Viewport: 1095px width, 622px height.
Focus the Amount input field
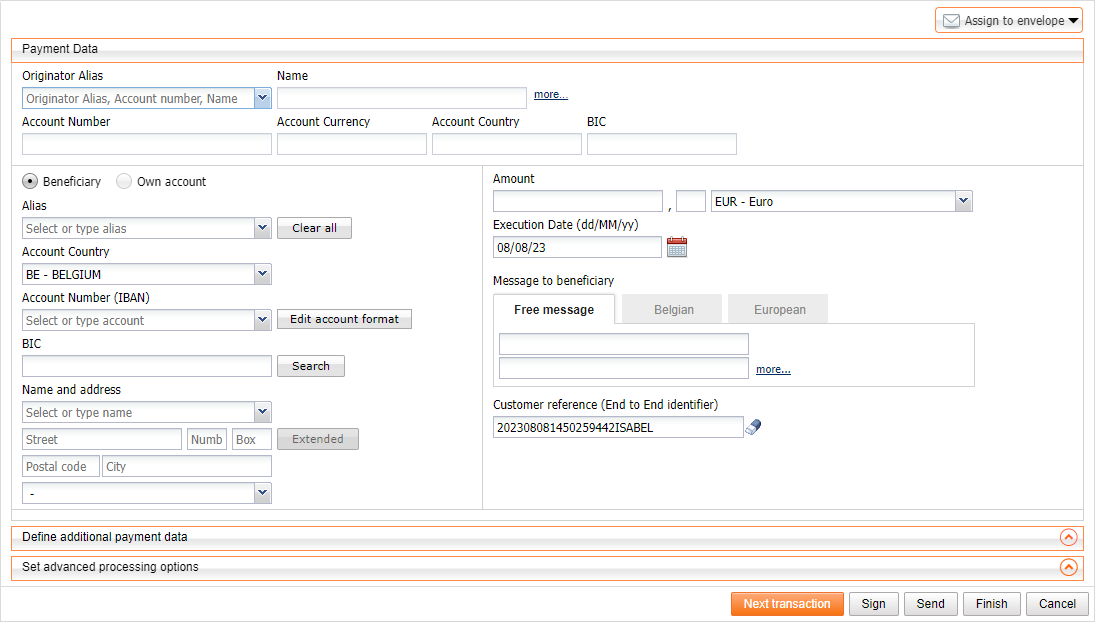pyautogui.click(x=577, y=202)
